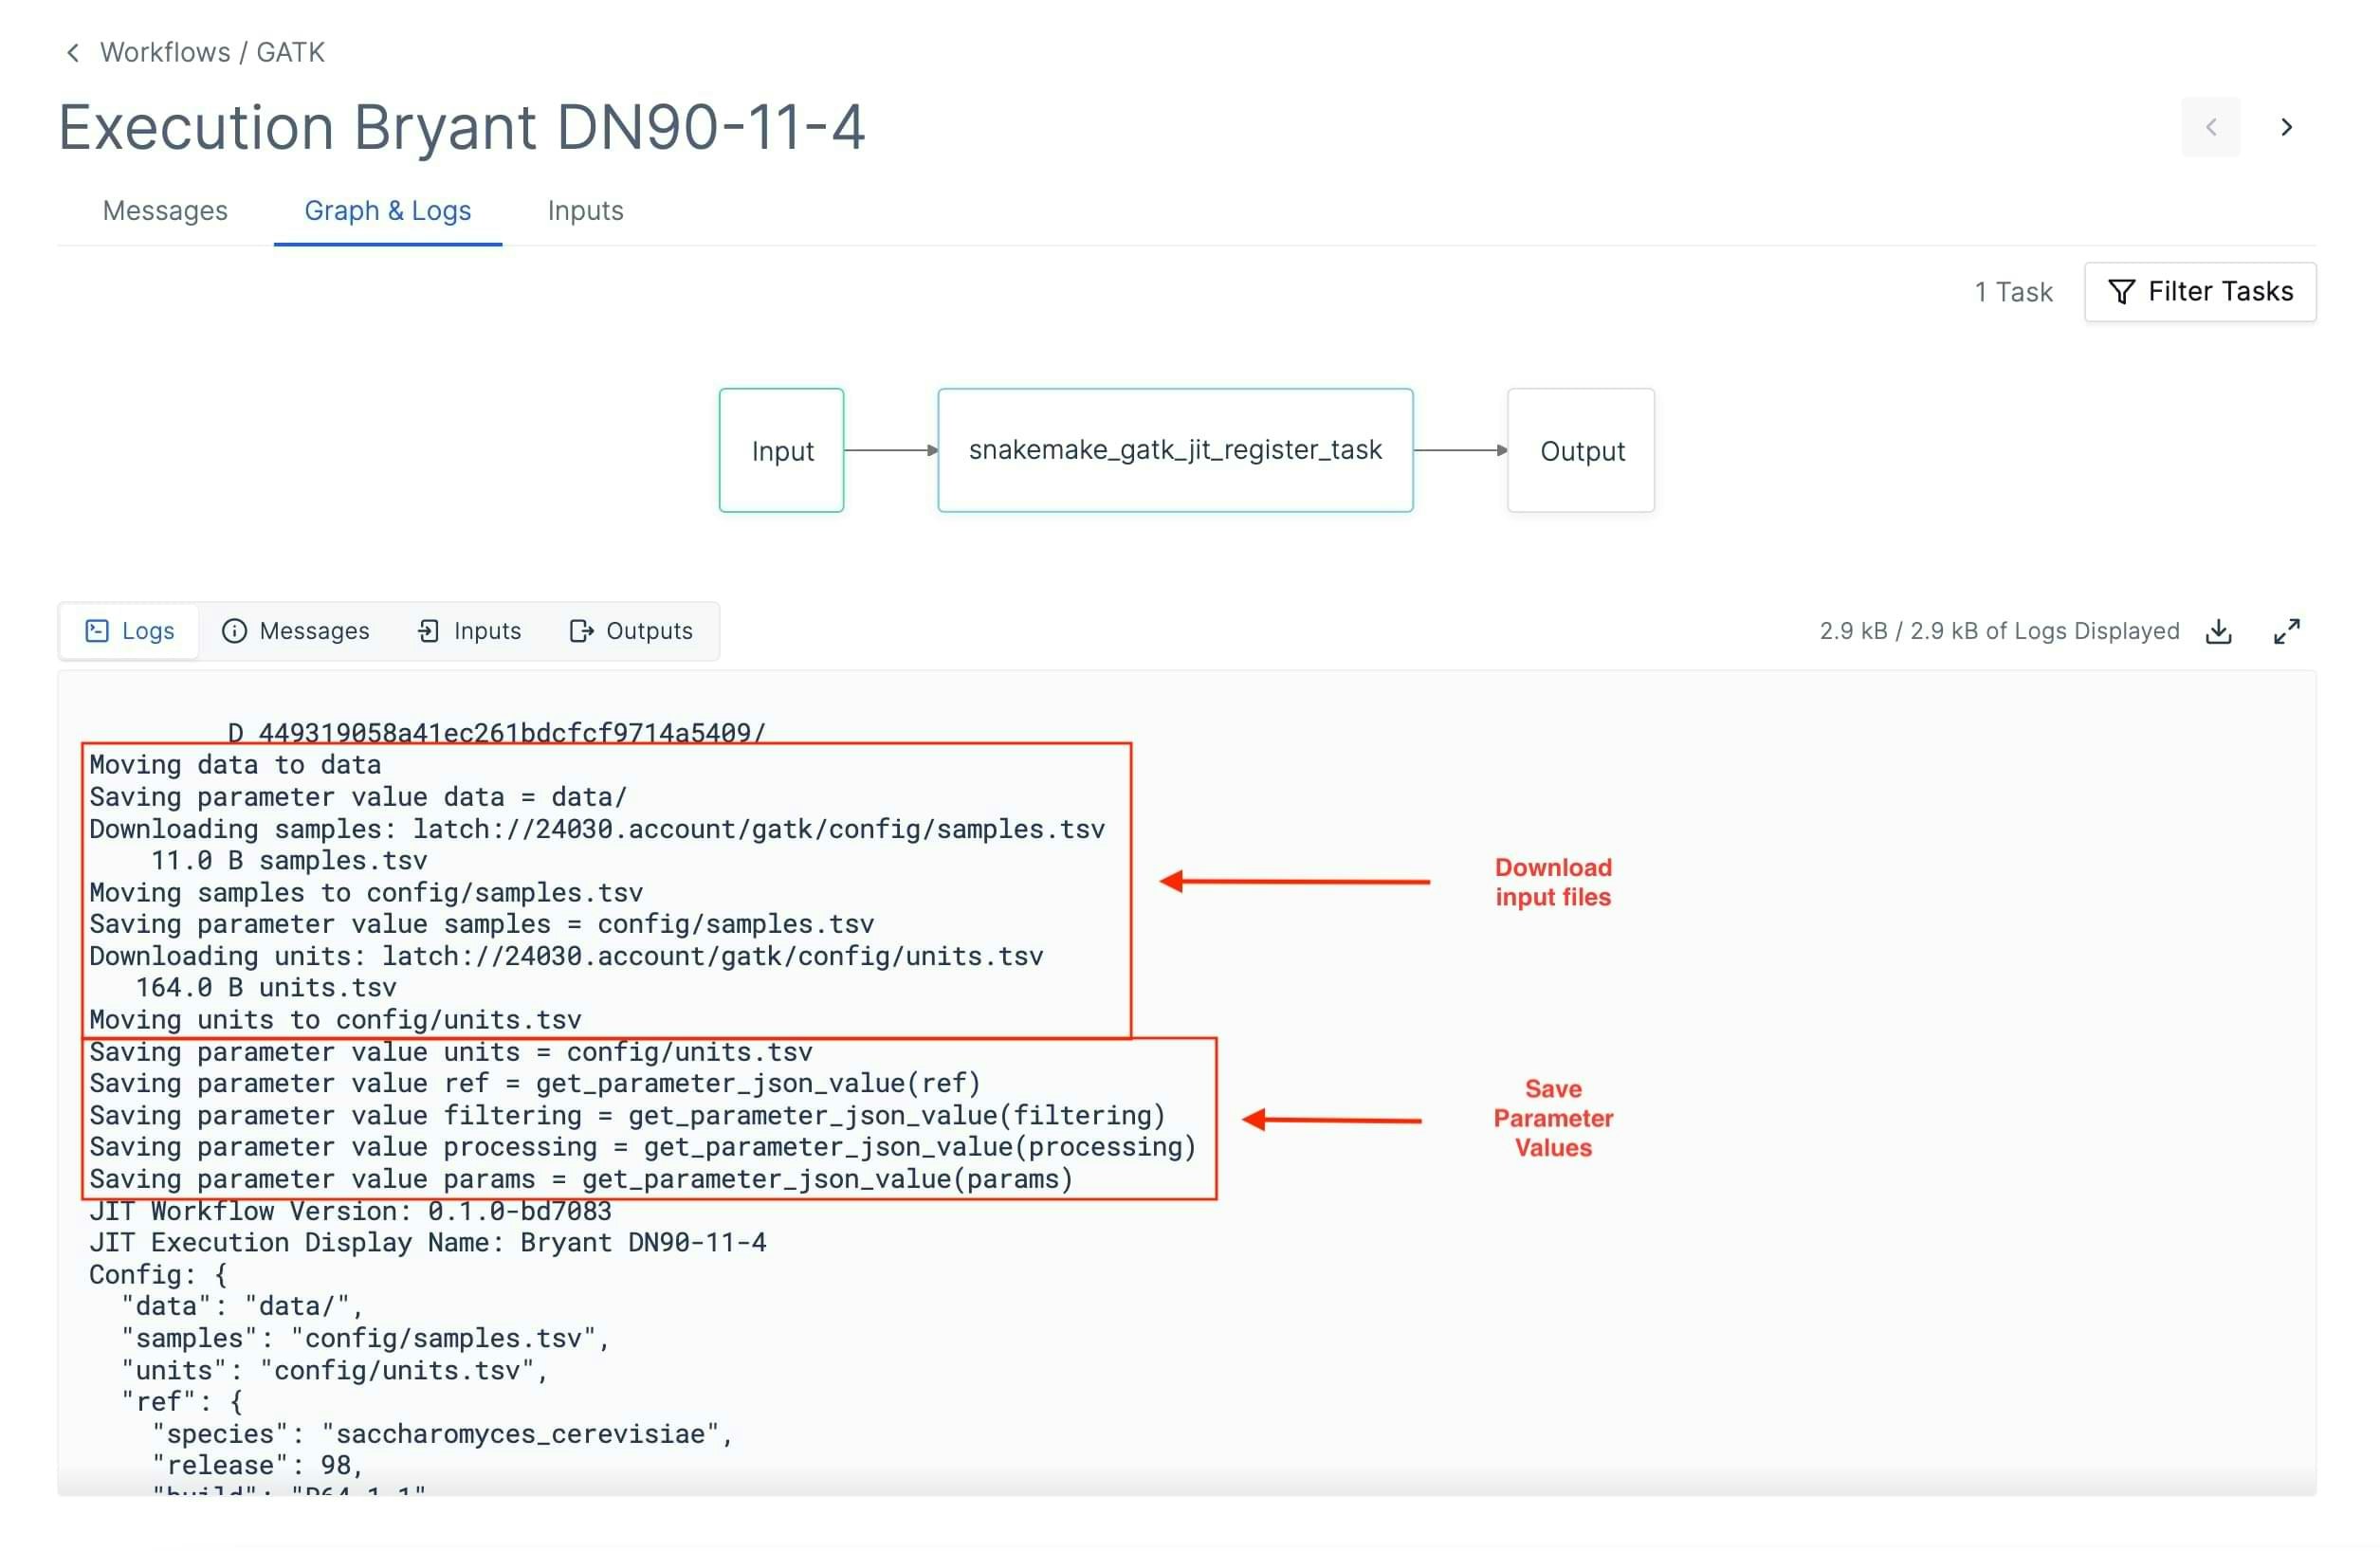Click log line '164.0 B units.tsv'
Viewport: 2380px width, 1551px height.
pos(266,988)
